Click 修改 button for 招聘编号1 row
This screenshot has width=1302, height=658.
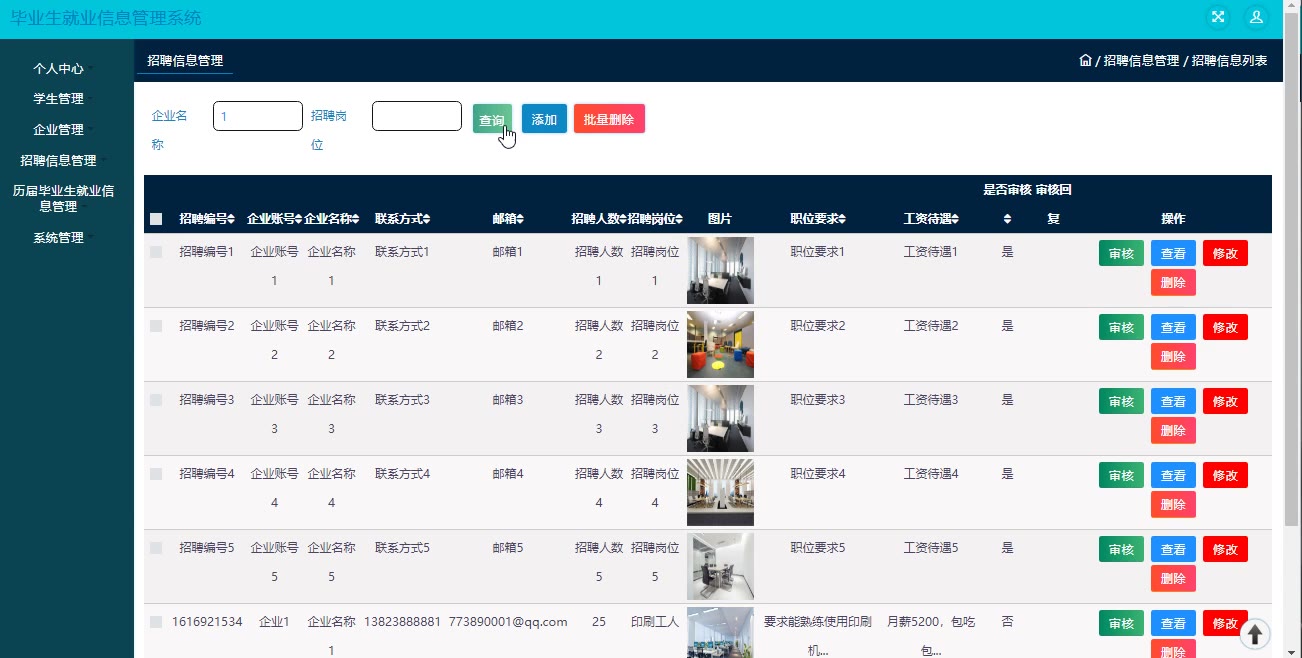[1225, 253]
